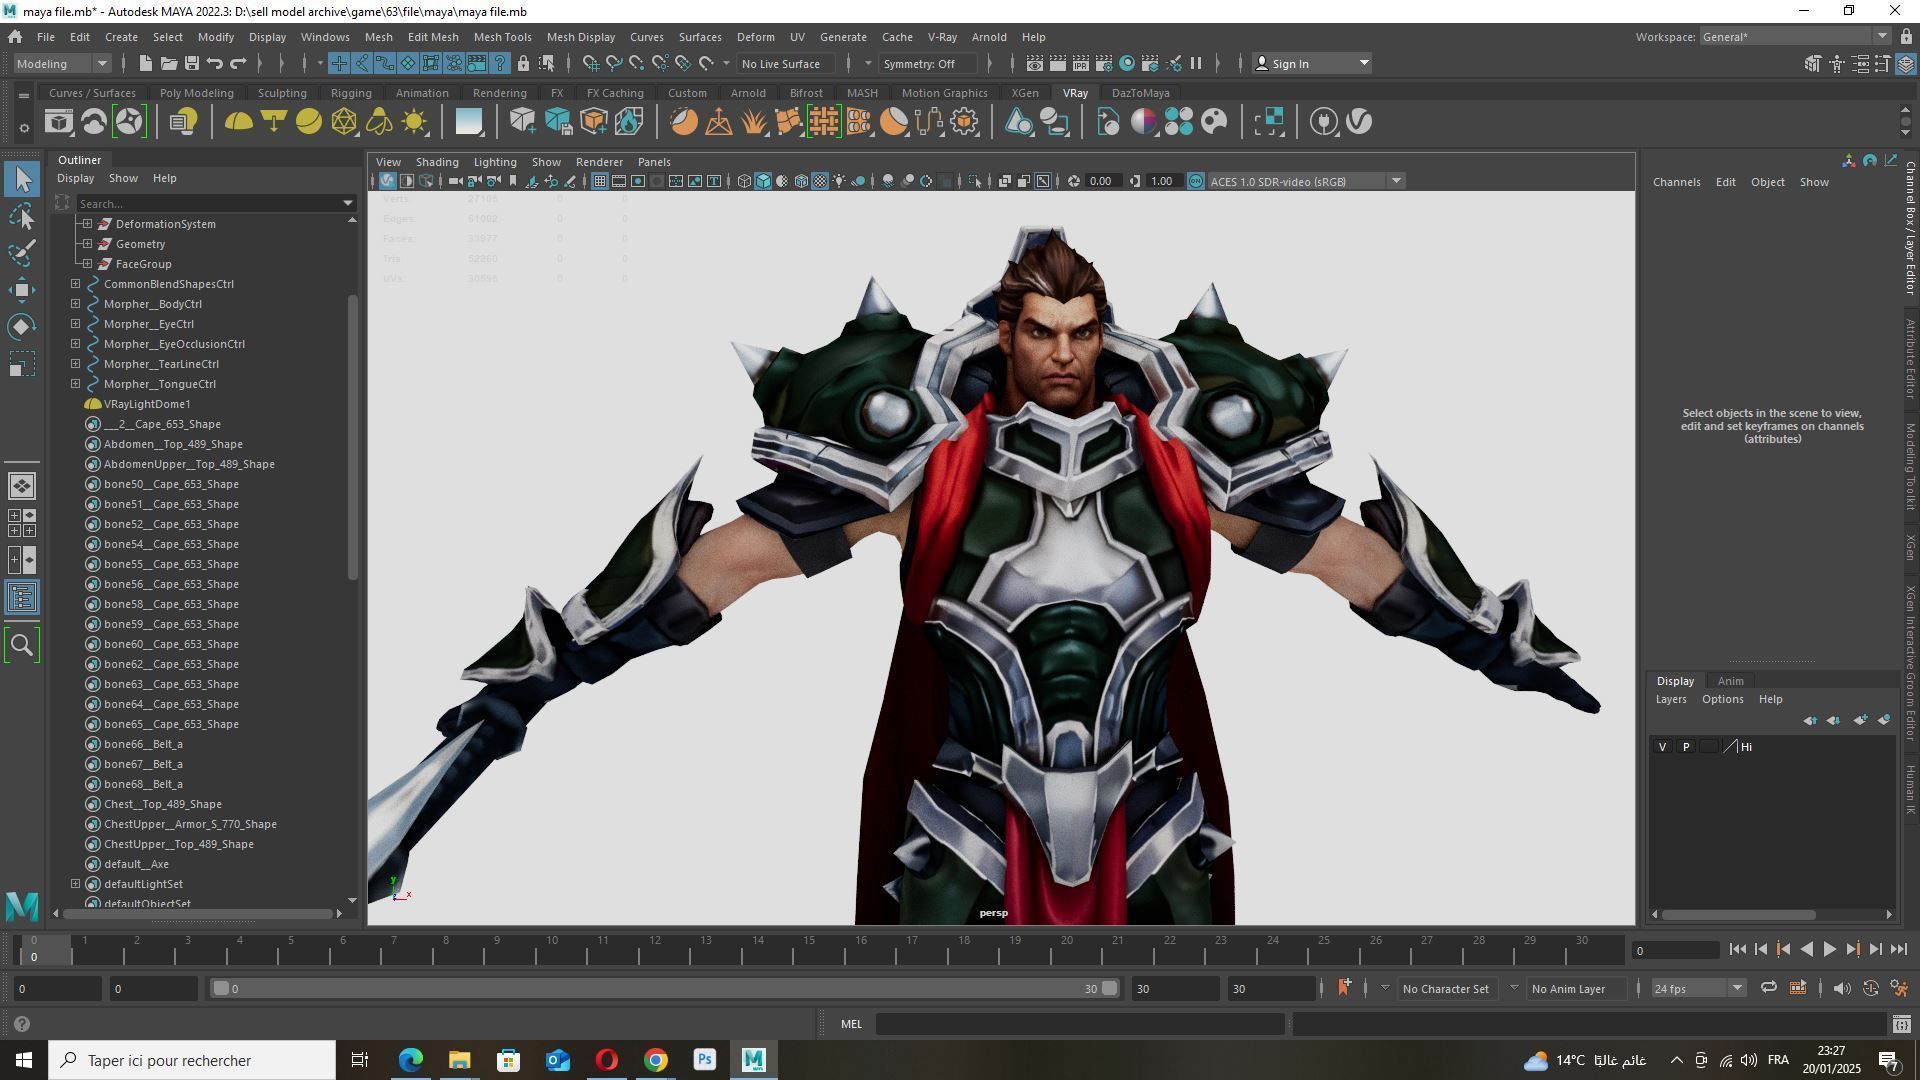The image size is (1920, 1080).
Task: Open ACES 1.0 SDR-video color dropdown
Action: pyautogui.click(x=1305, y=181)
